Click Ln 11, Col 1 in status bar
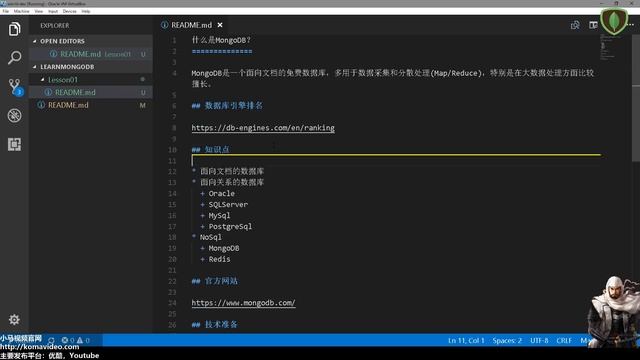Screen dimensions: 640x360 point(466,340)
